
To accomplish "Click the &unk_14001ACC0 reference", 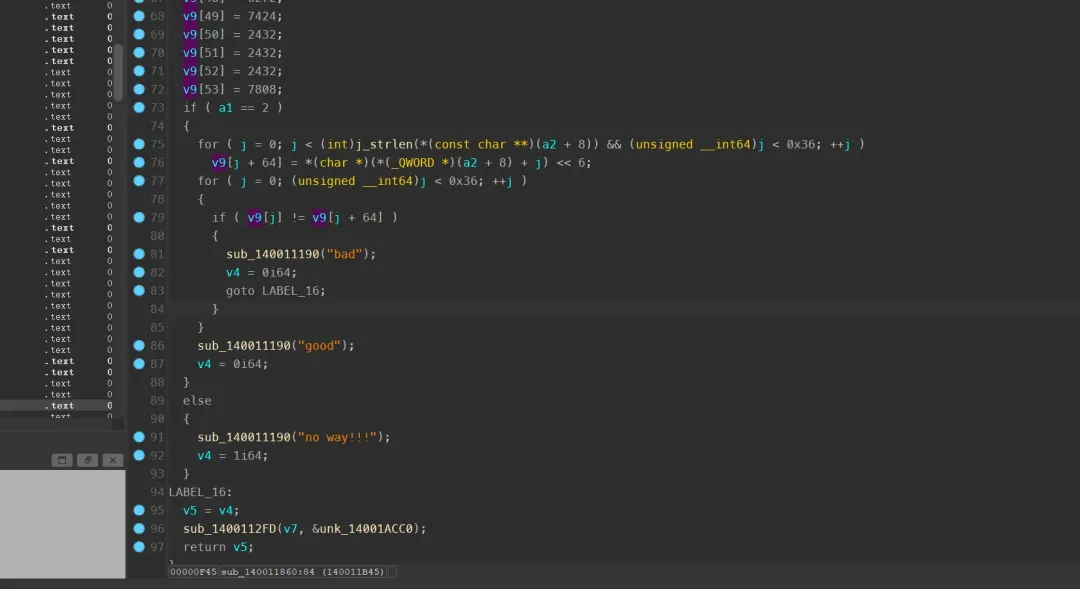I will click(x=362, y=529).
